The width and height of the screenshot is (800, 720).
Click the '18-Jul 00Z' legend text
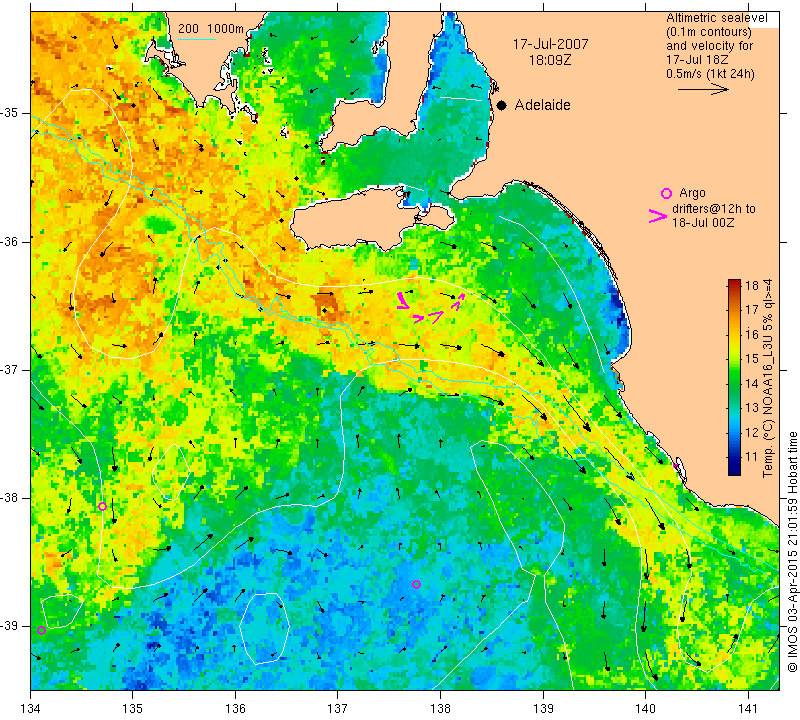[x=703, y=222]
